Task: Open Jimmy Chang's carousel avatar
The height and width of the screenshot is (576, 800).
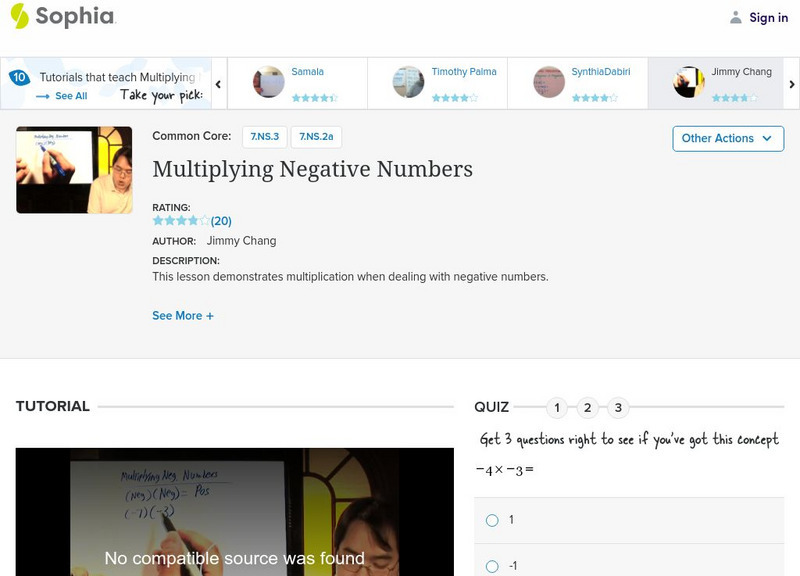Action: 689,82
